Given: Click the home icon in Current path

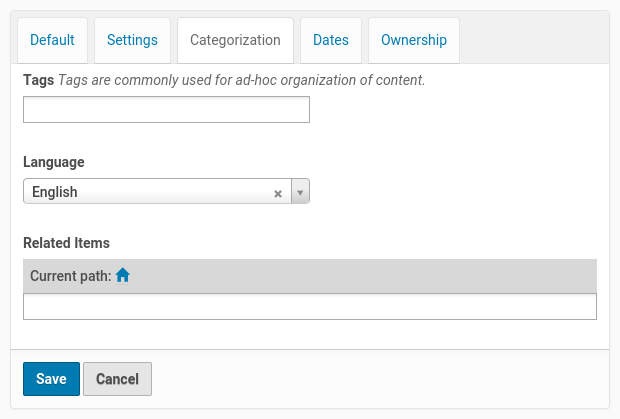Looking at the screenshot, I should [x=123, y=276].
